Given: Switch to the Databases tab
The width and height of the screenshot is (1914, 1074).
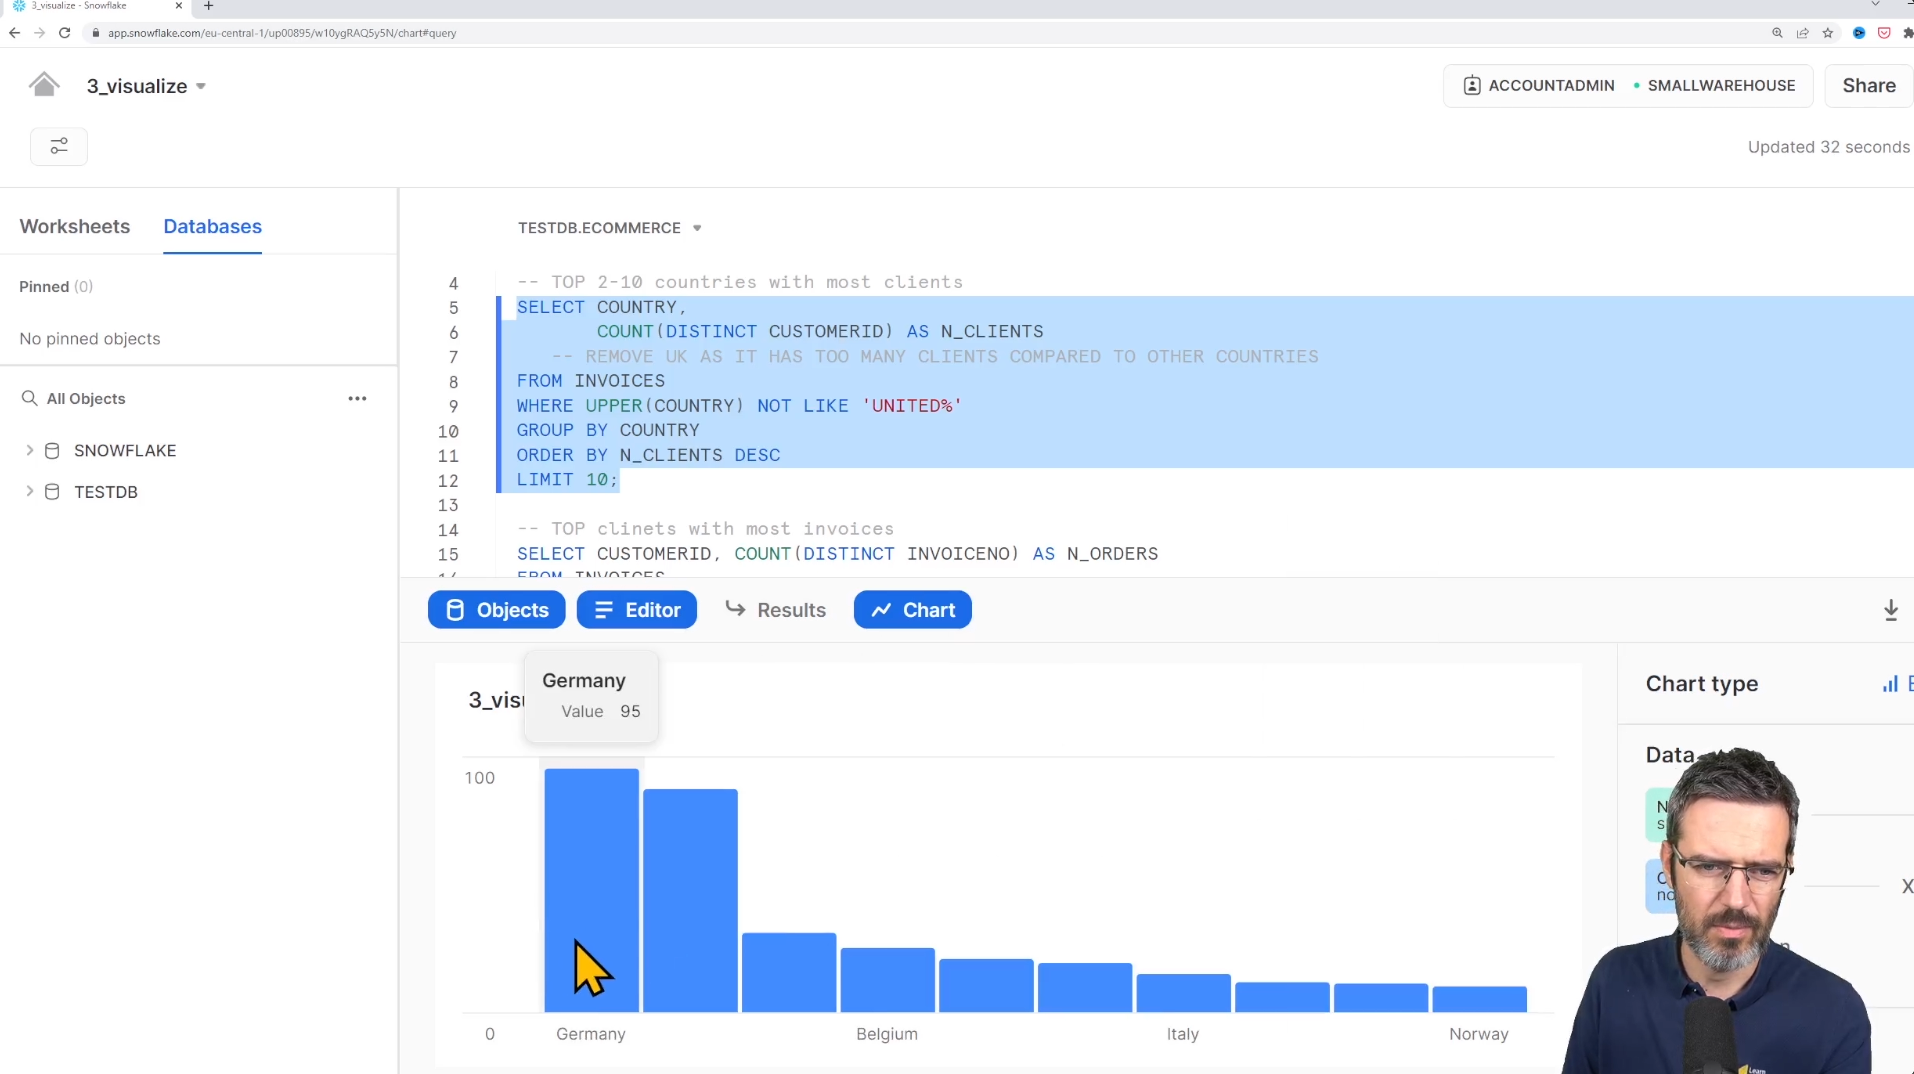Looking at the screenshot, I should click(x=213, y=226).
